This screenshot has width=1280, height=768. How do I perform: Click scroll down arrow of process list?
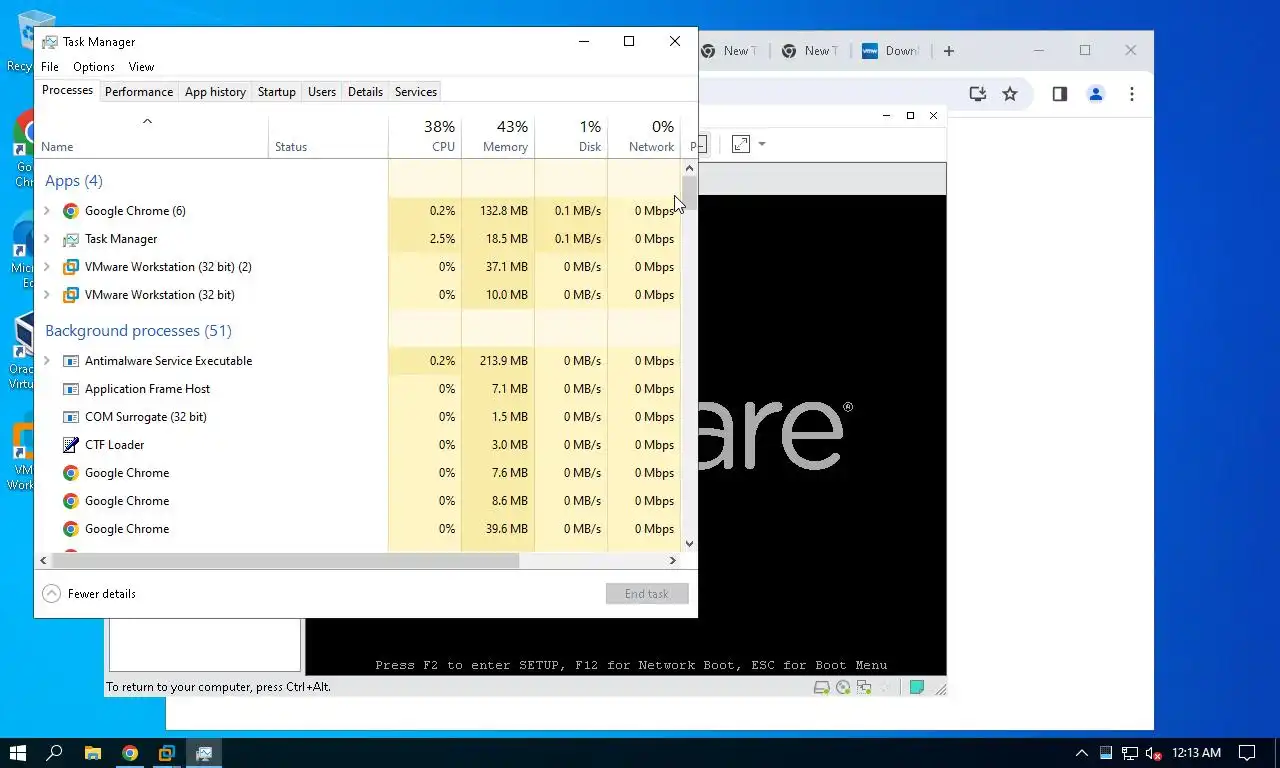click(689, 544)
